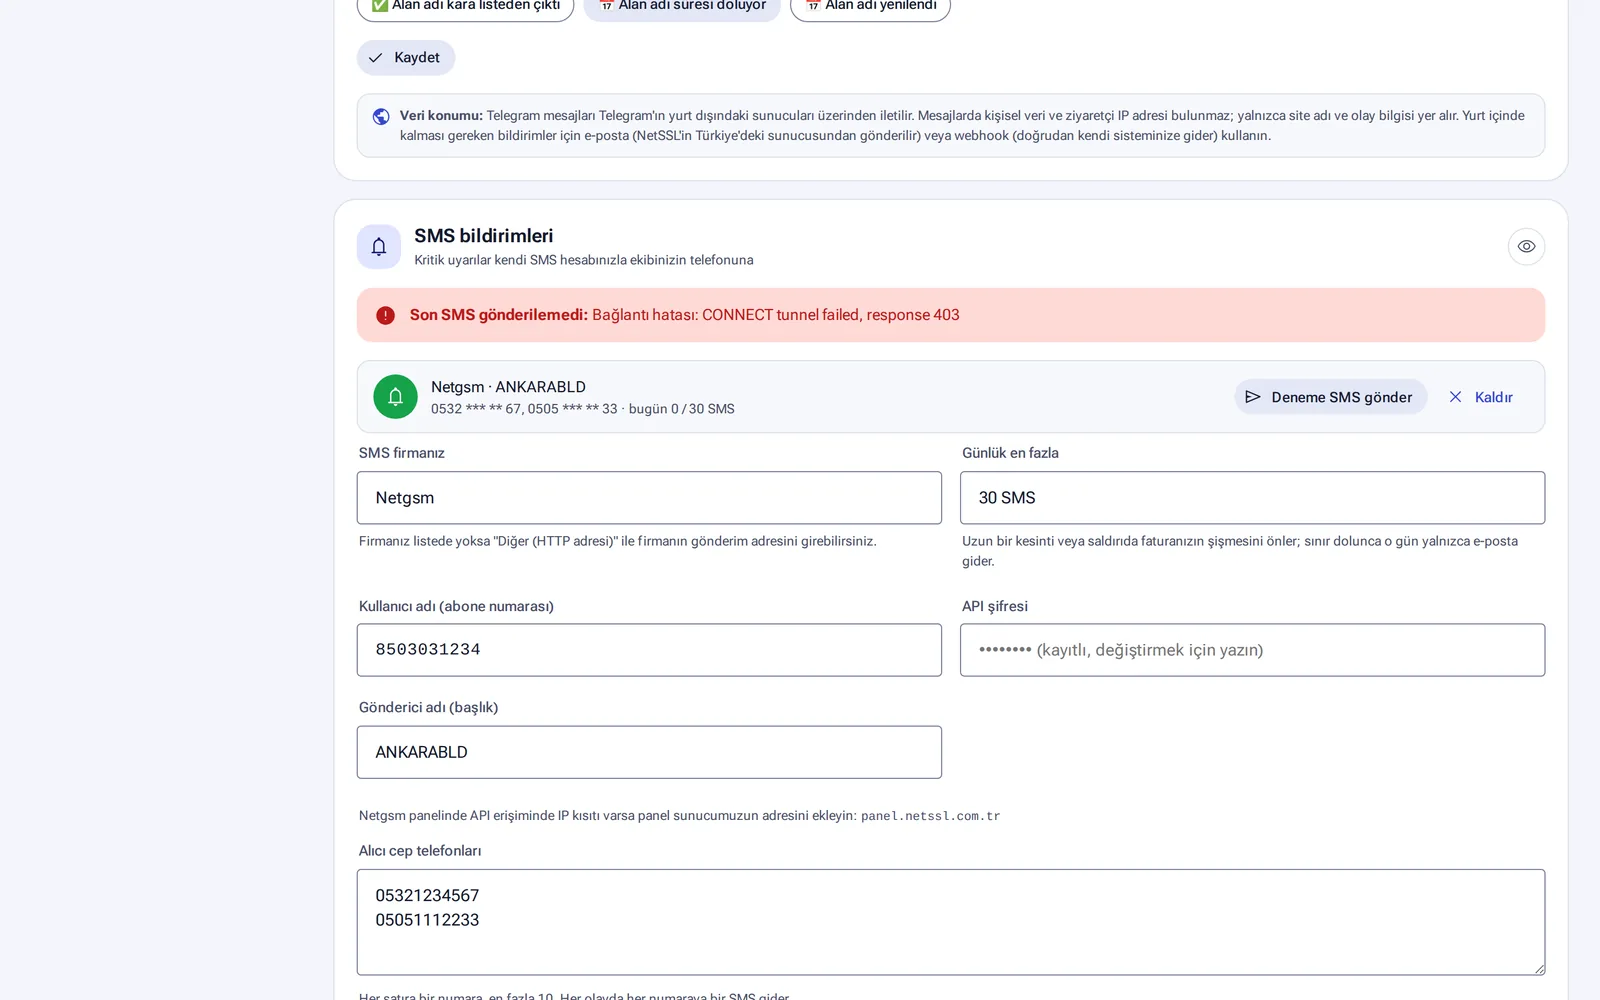Click the "Veri konumu:" bold label
This screenshot has height=1000, width=1600.
click(x=441, y=116)
